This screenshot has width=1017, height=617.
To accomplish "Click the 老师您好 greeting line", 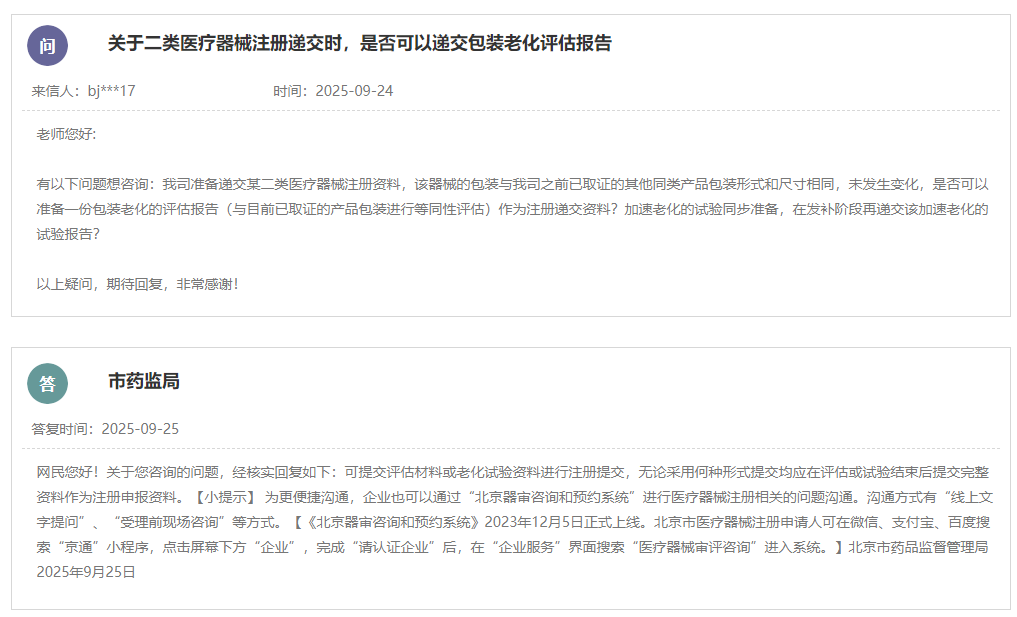I will click(66, 135).
